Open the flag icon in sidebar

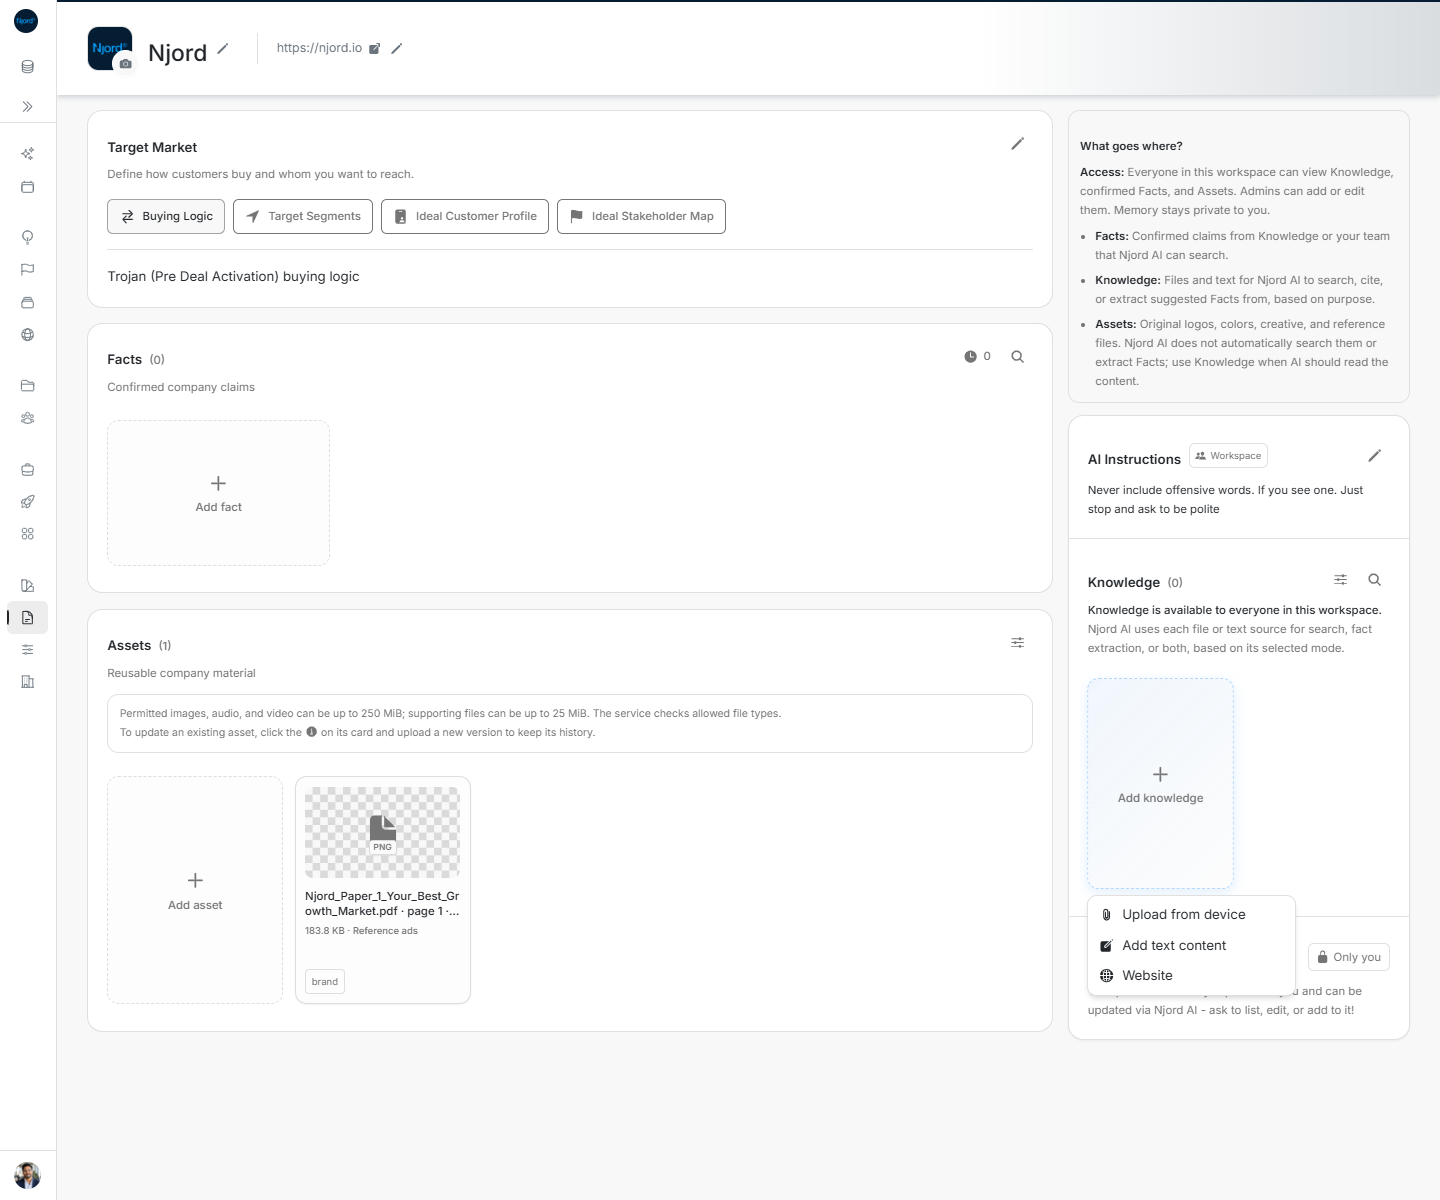[x=27, y=269]
